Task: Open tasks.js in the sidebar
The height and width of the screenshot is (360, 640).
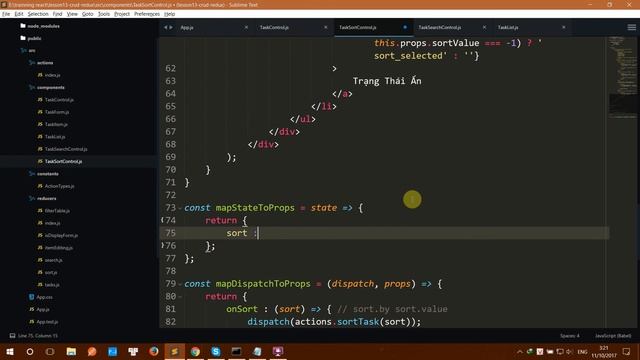Action: click(52, 284)
